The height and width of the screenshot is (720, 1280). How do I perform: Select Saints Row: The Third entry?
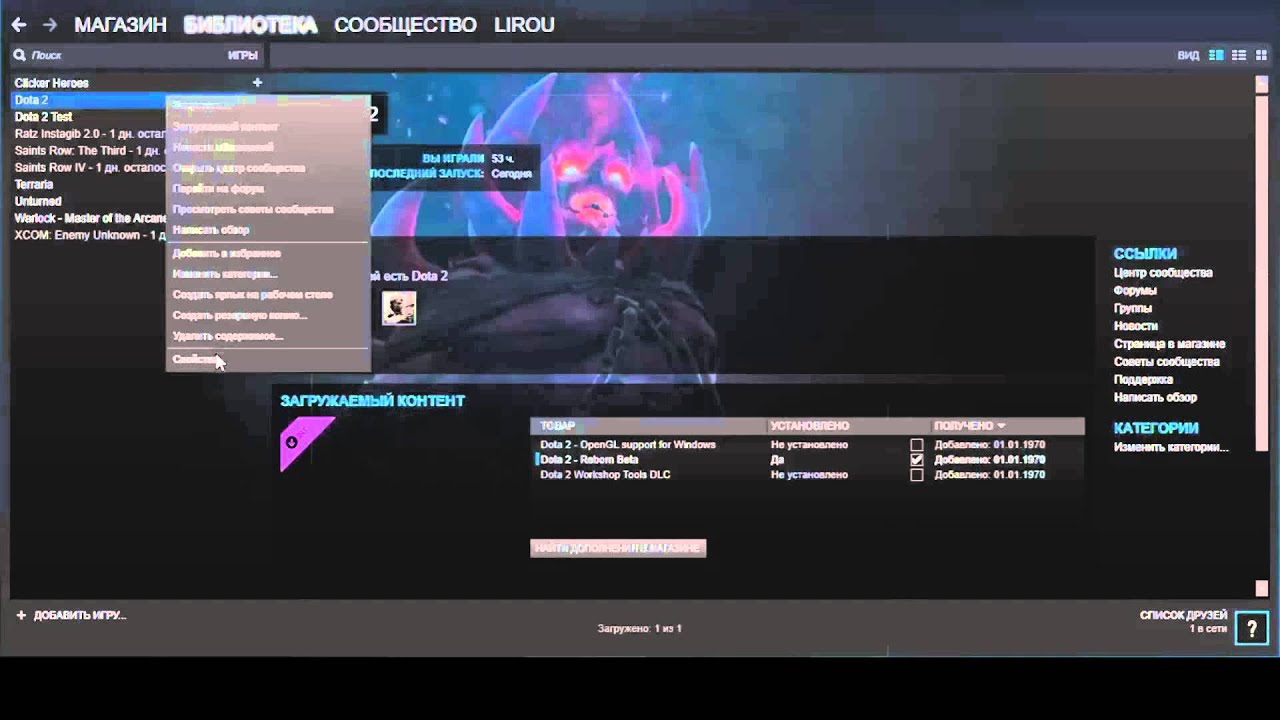[89, 151]
